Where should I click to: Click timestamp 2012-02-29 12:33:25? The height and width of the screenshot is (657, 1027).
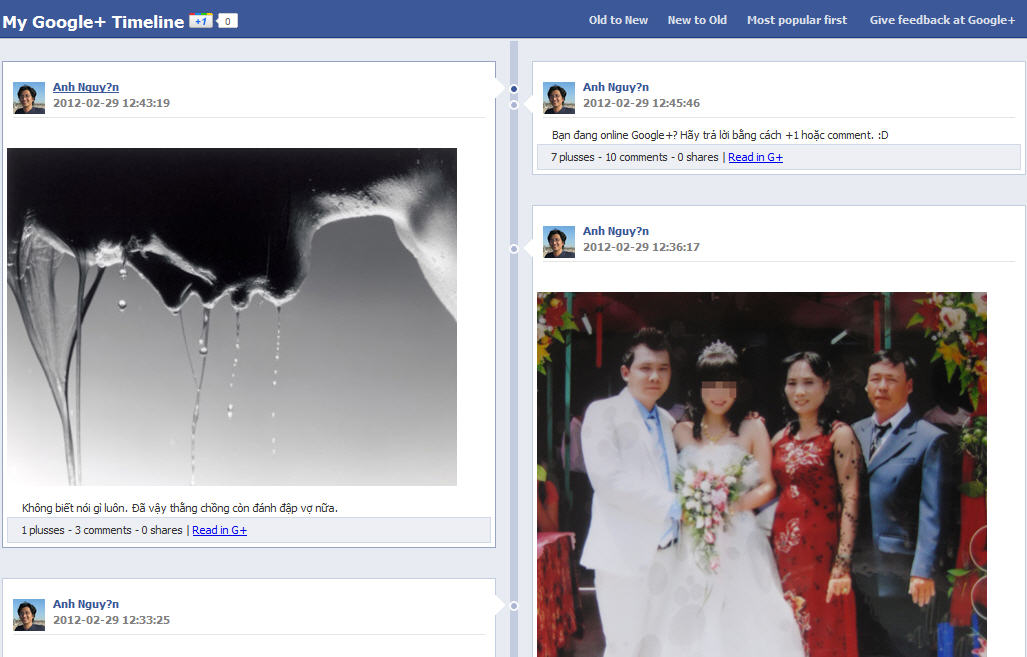[111, 620]
